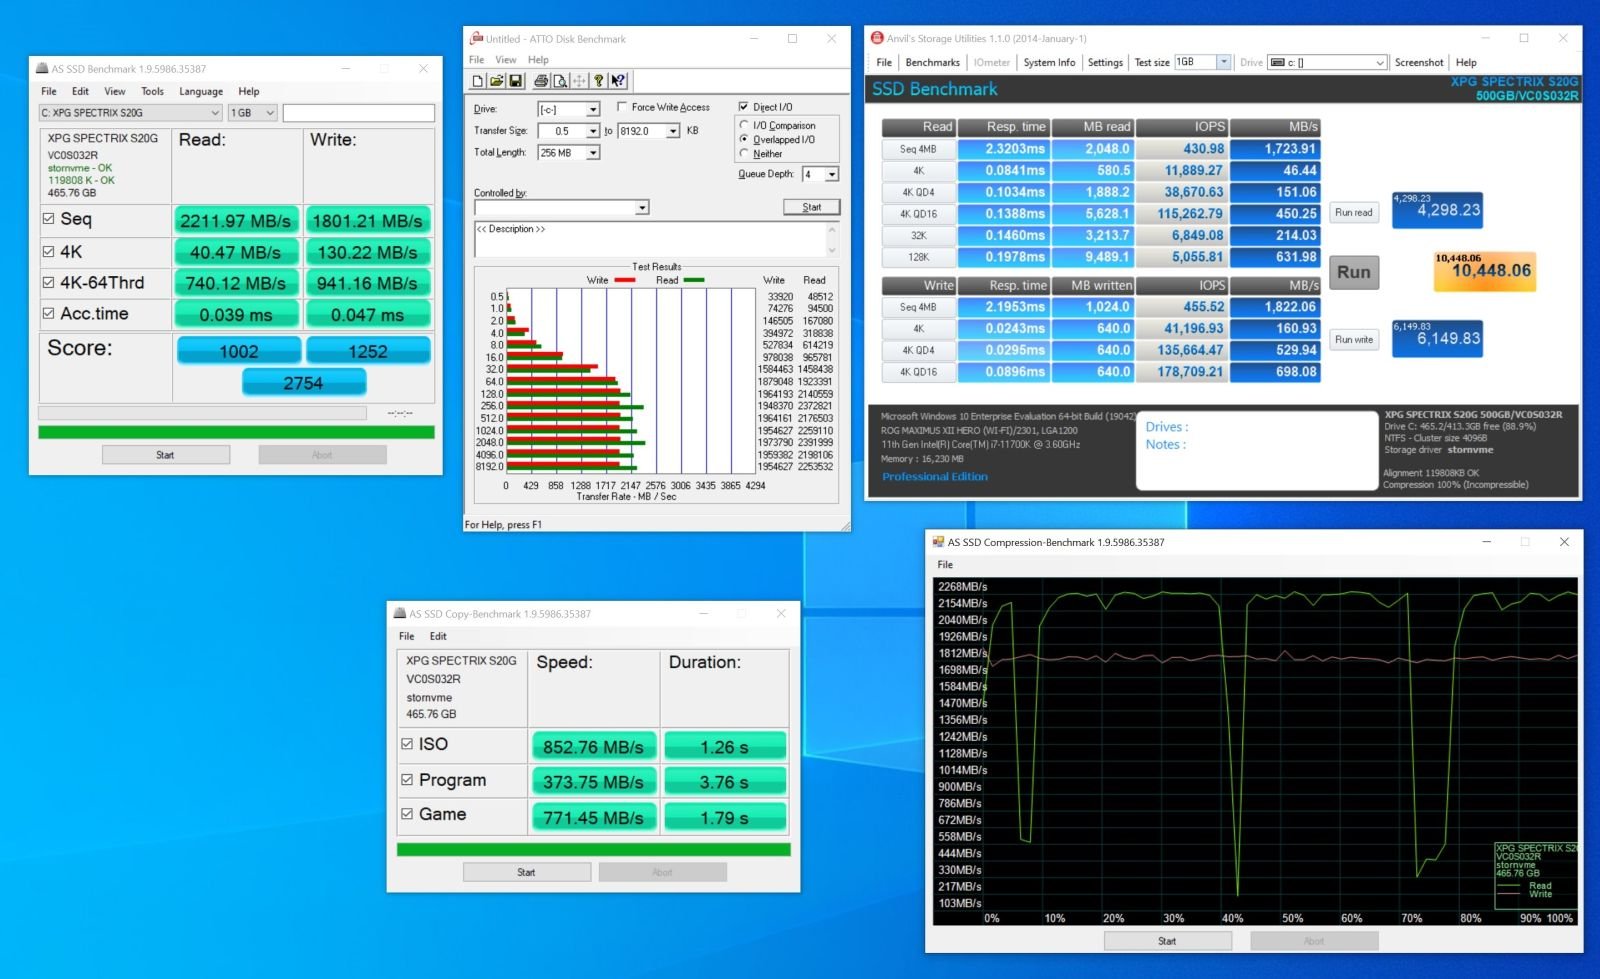Click the context help arrow-question icon
Viewport: 1600px width, 979px height.
617,81
